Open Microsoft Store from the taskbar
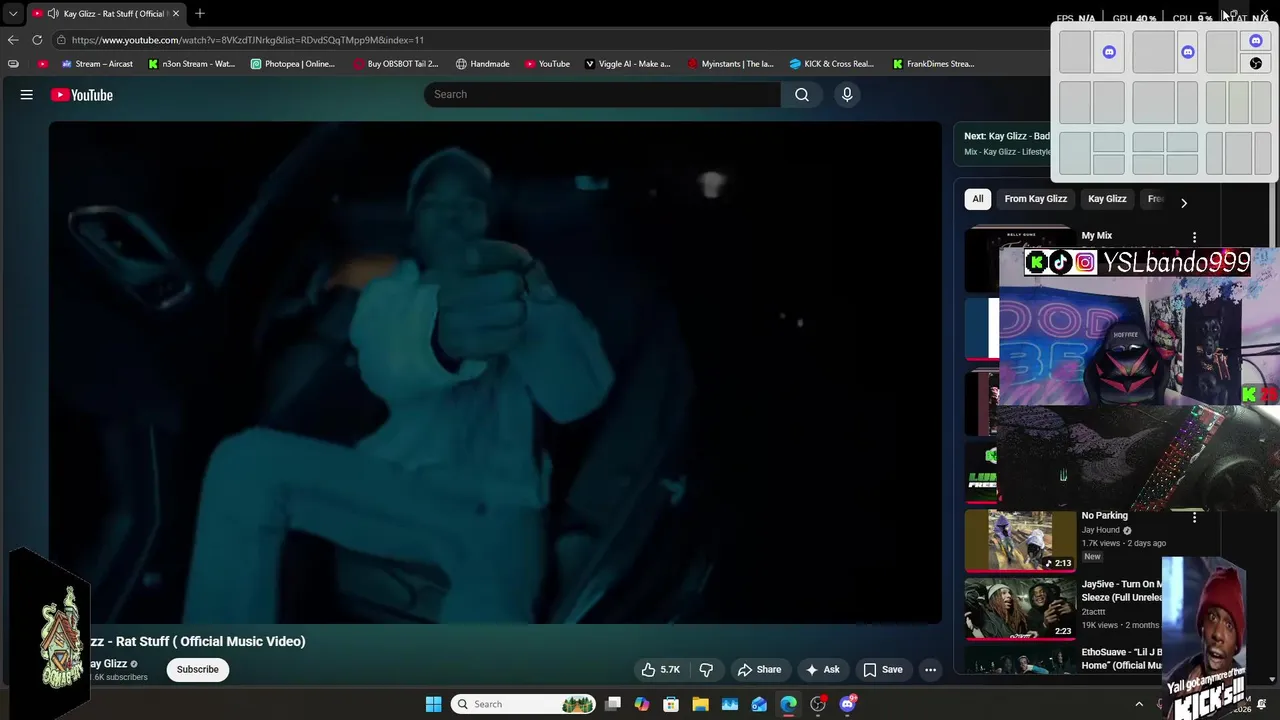The height and width of the screenshot is (720, 1280). click(x=671, y=704)
